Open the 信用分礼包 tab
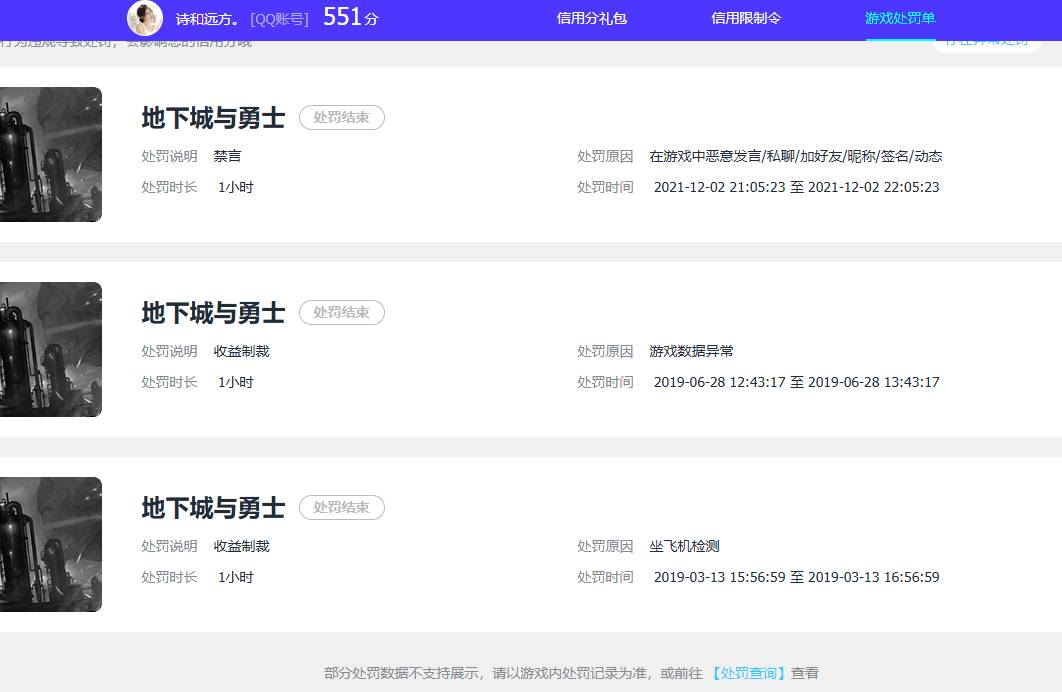 591,18
